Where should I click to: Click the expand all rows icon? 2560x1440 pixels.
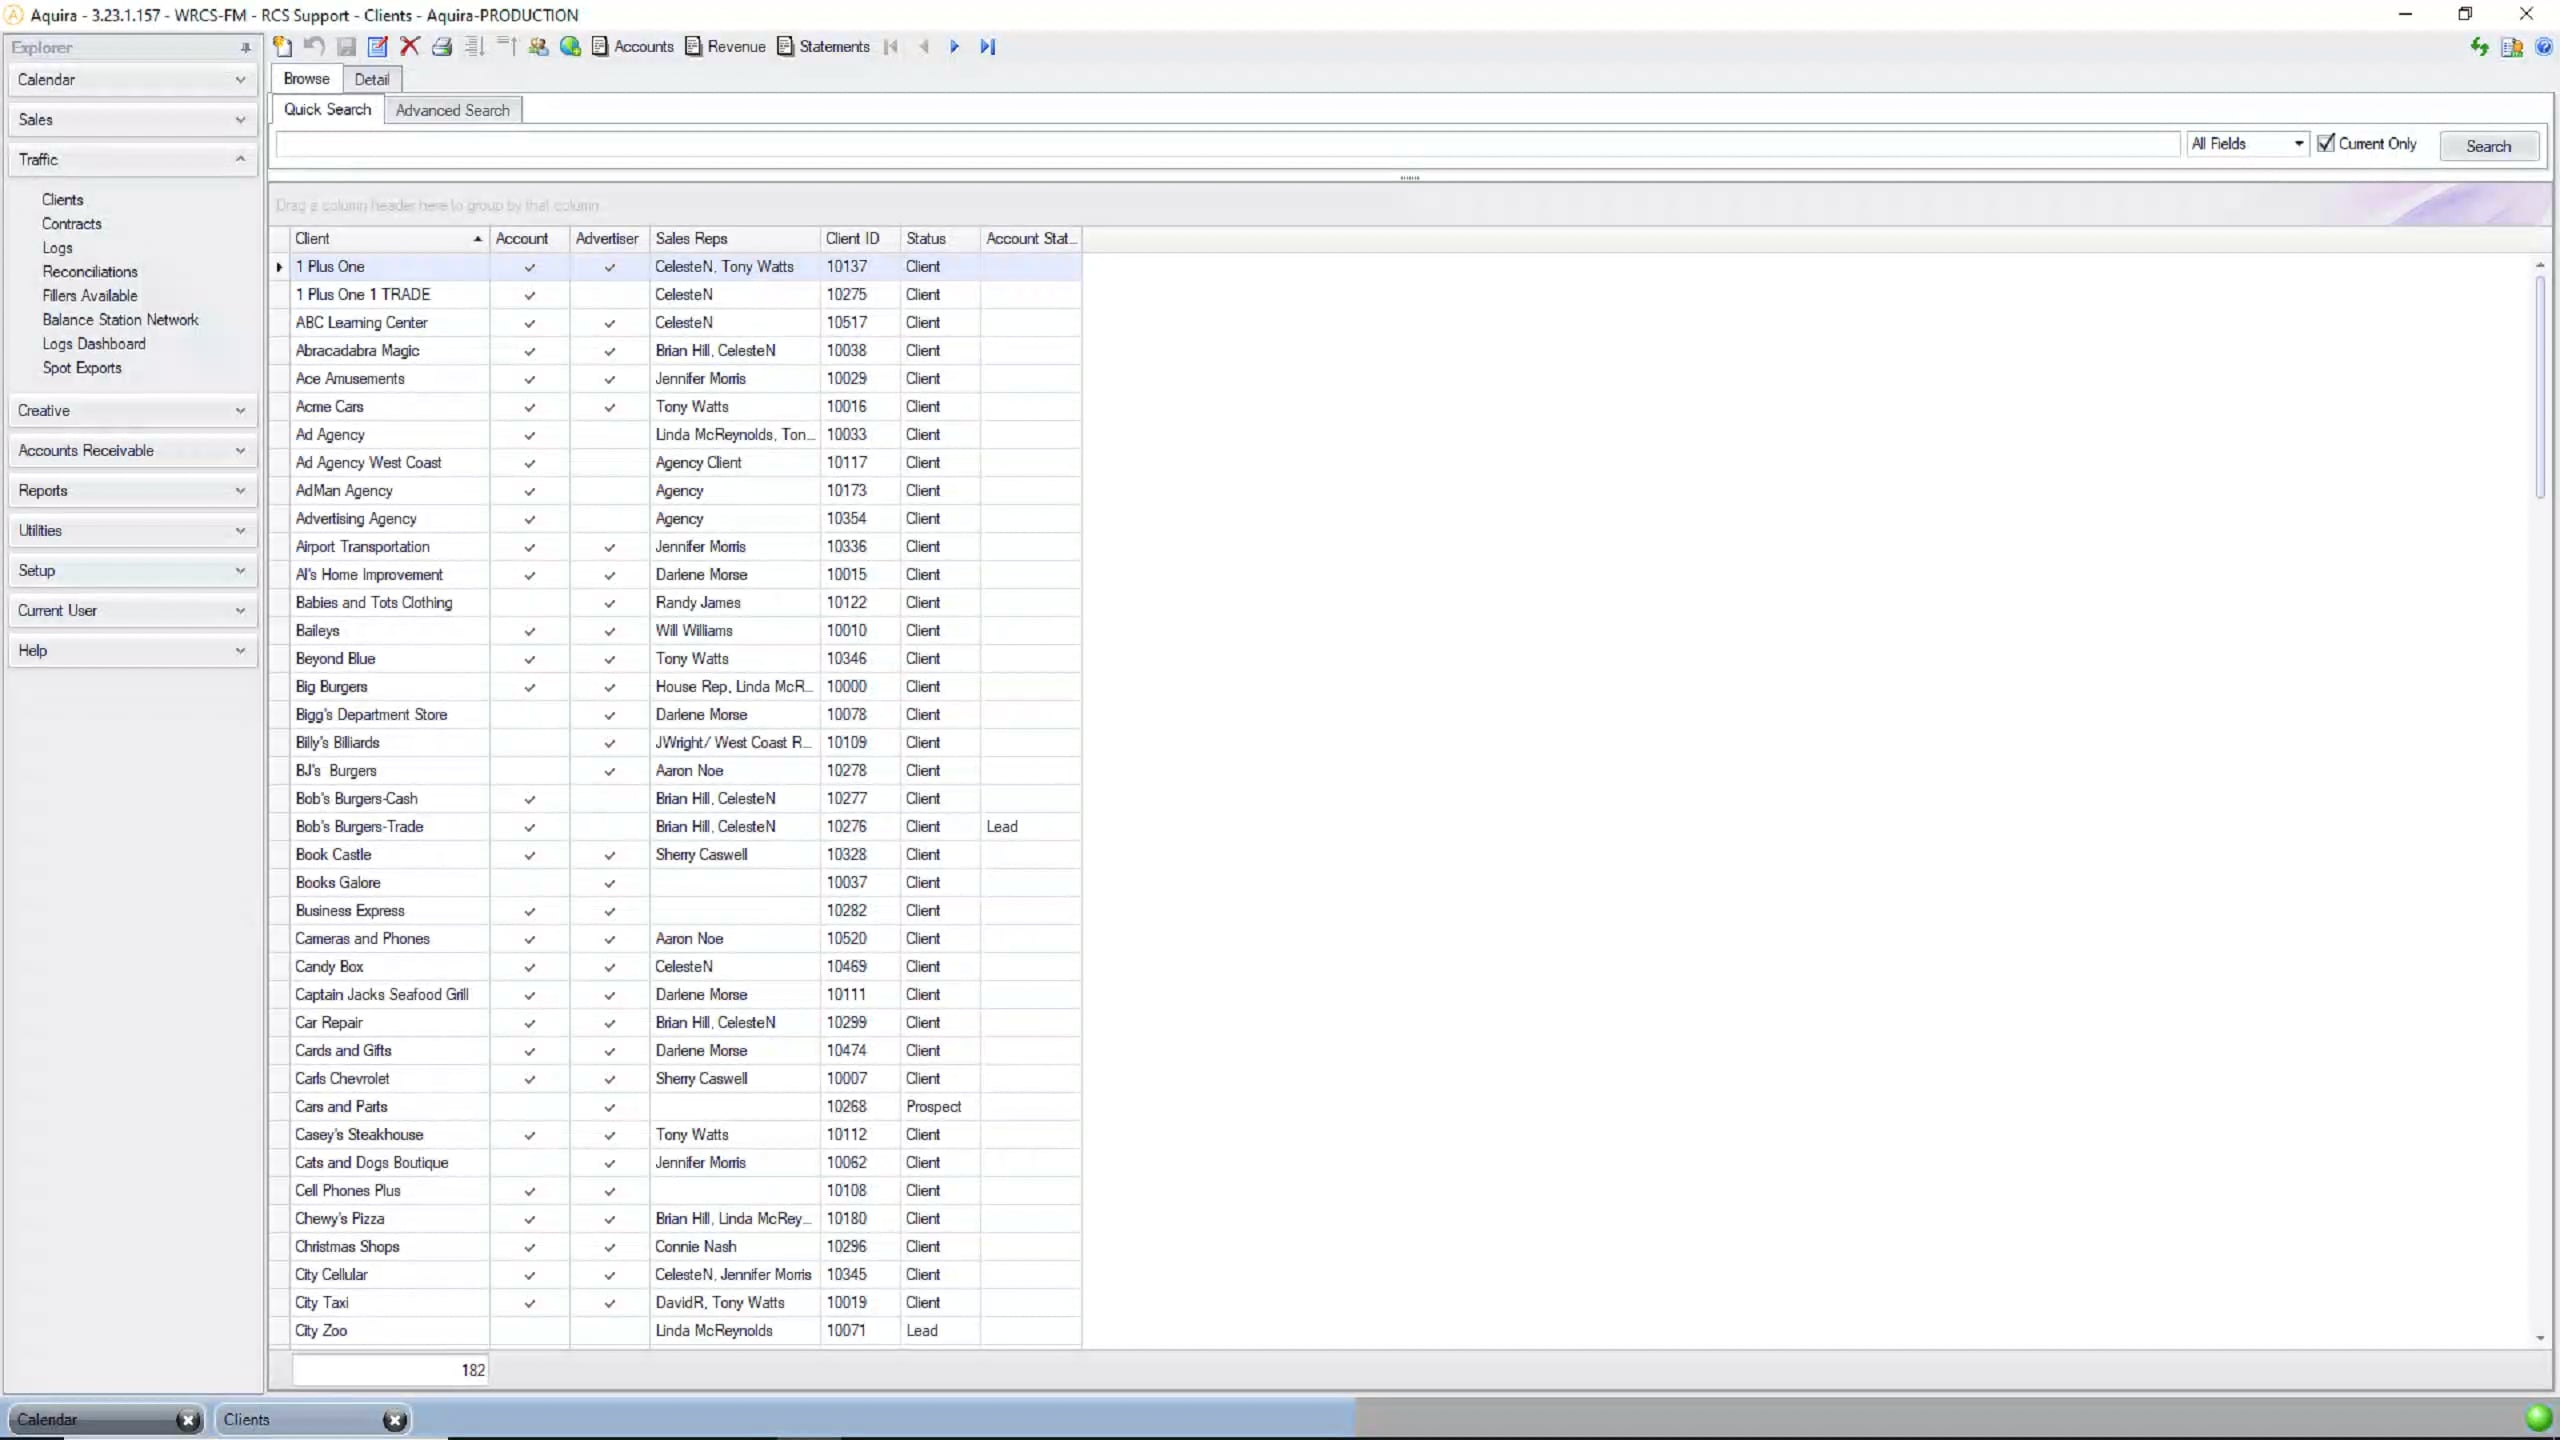(x=474, y=46)
